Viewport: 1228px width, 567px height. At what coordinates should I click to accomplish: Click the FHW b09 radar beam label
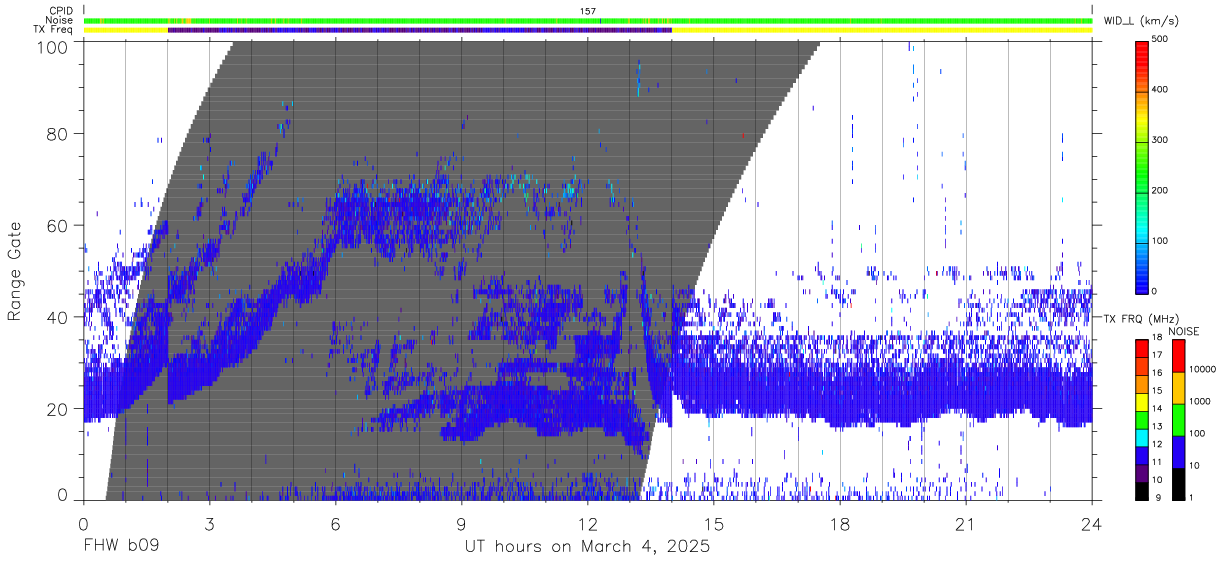click(x=121, y=547)
